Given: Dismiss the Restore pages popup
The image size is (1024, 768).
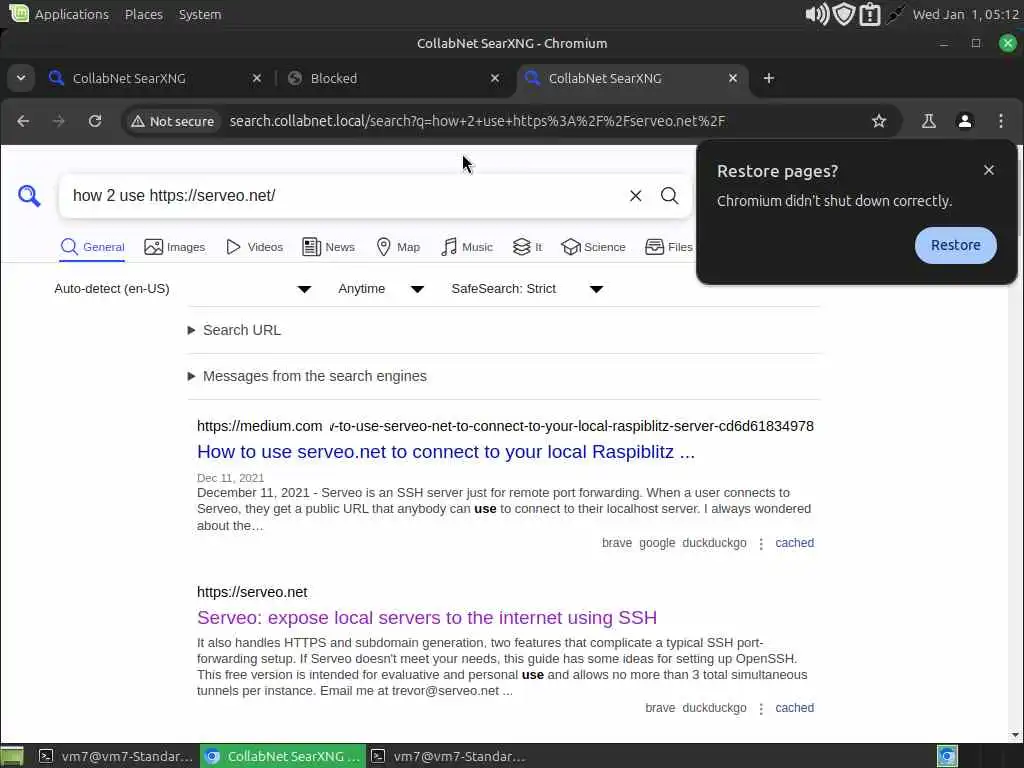Looking at the screenshot, I should (989, 170).
